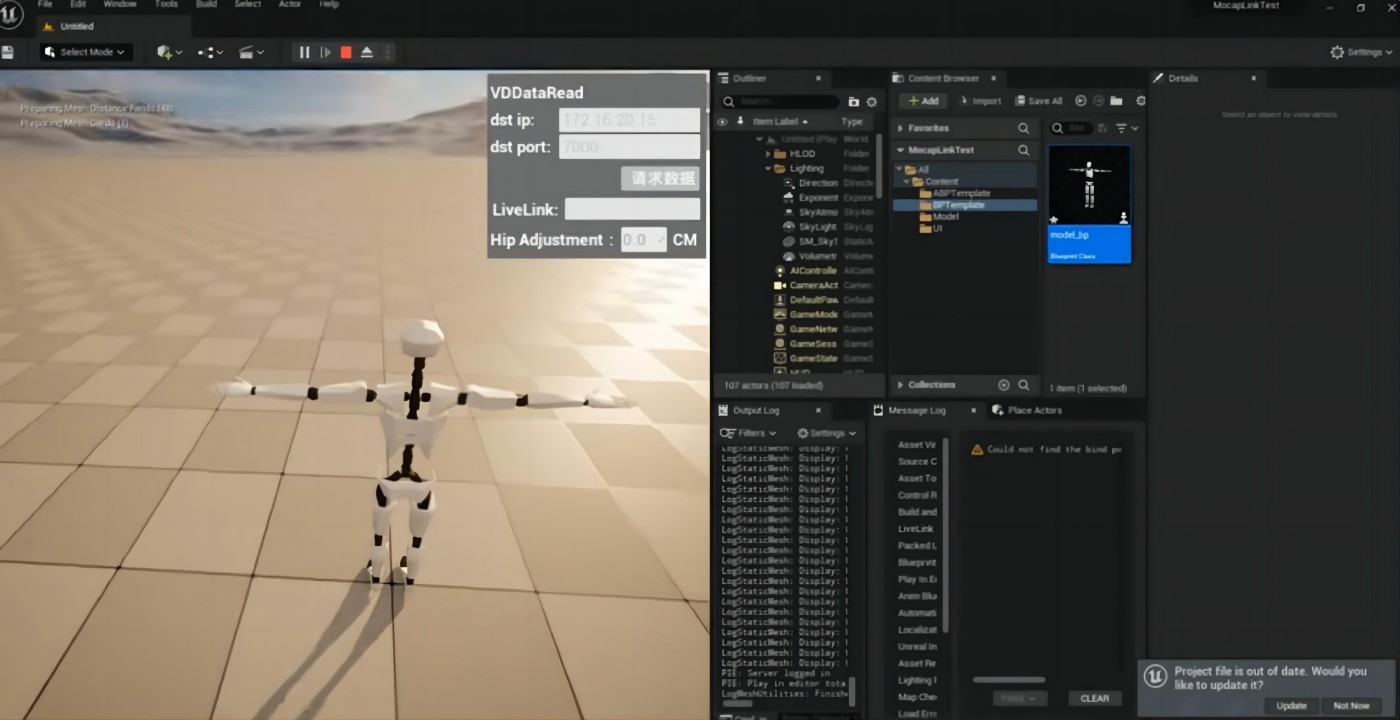The image size is (1400, 720).
Task: Open the cinematics clapperboard toolbar menu
Action: [x=251, y=52]
